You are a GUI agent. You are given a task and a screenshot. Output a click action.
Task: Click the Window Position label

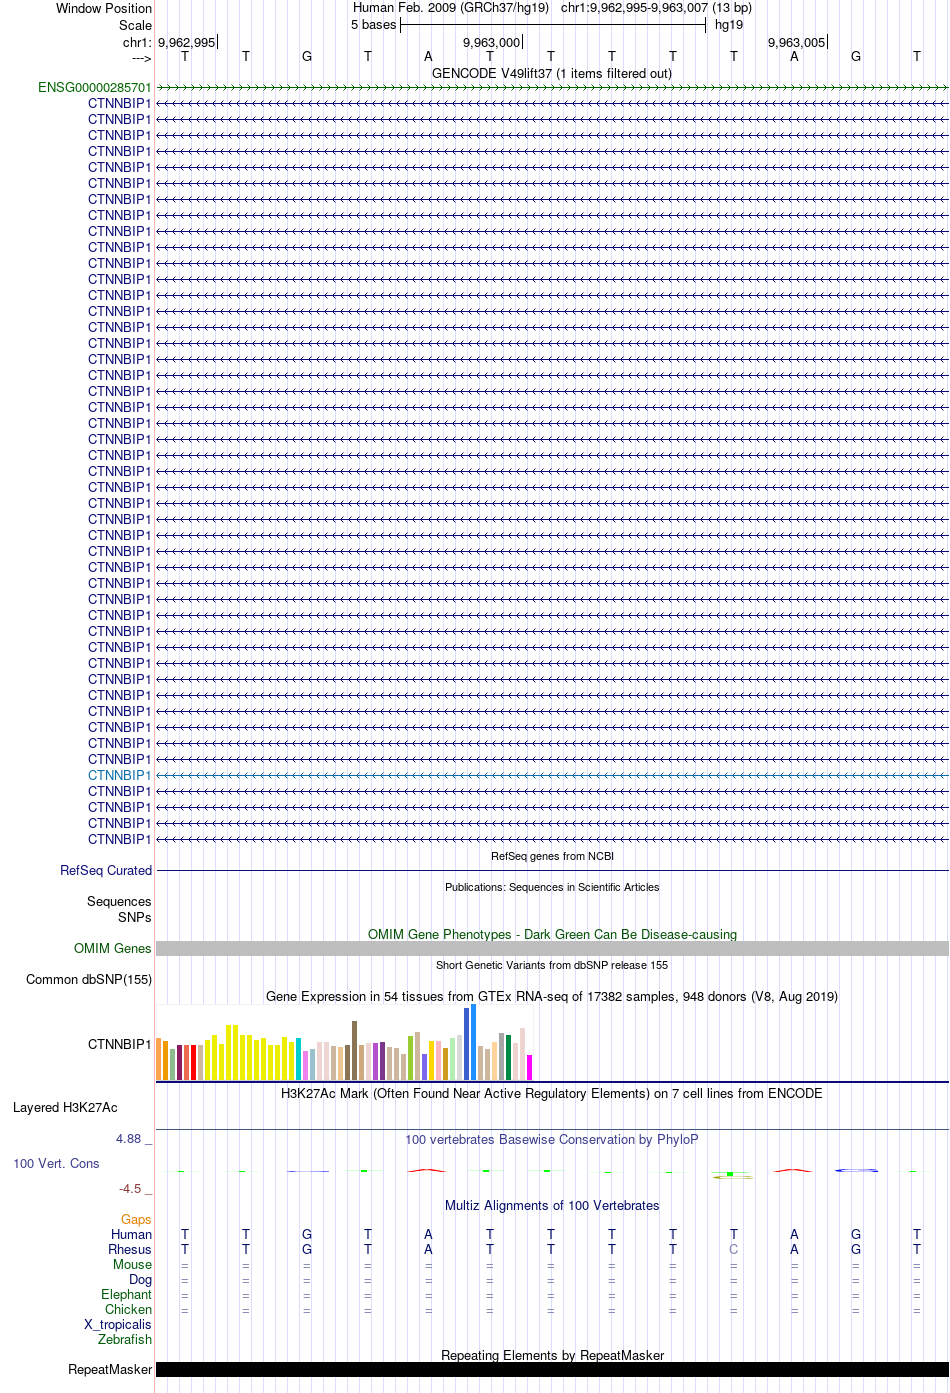tap(104, 8)
